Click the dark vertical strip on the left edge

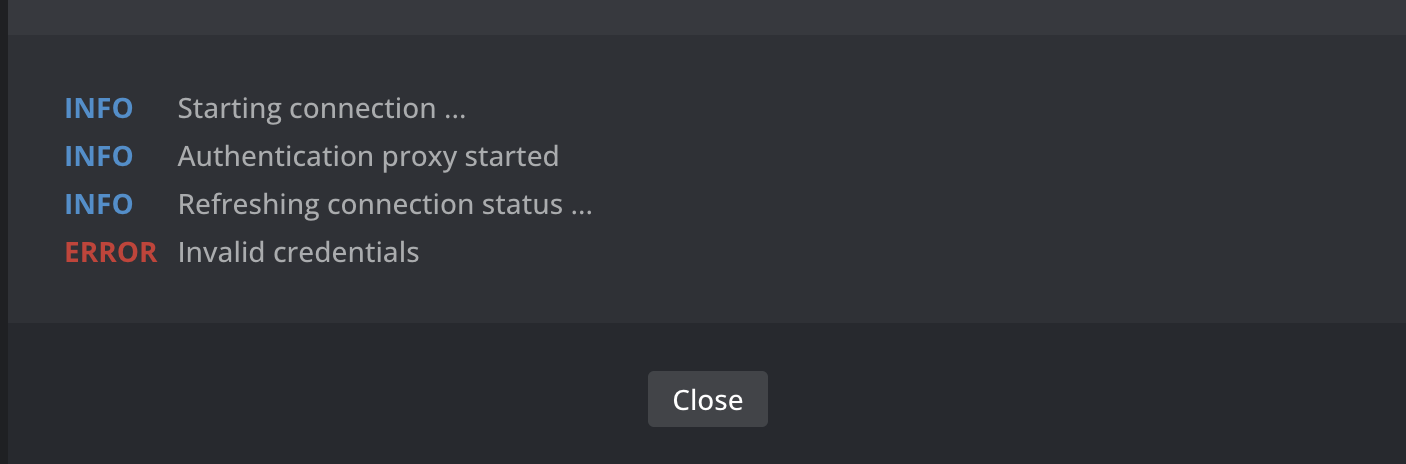coord(4,232)
